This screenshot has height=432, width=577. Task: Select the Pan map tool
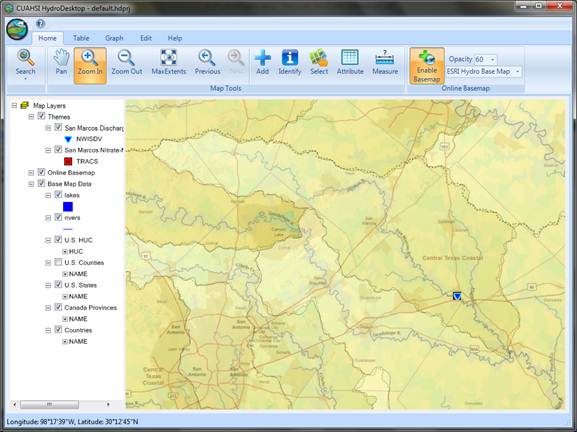pyautogui.click(x=61, y=63)
